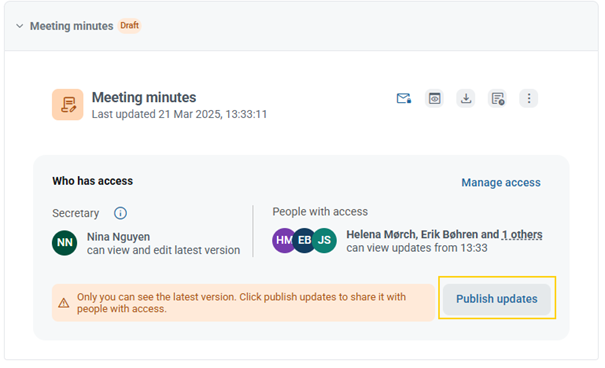Screen dimensions: 605x368
Task: Click the document settings icon beside download
Action: pos(497,98)
